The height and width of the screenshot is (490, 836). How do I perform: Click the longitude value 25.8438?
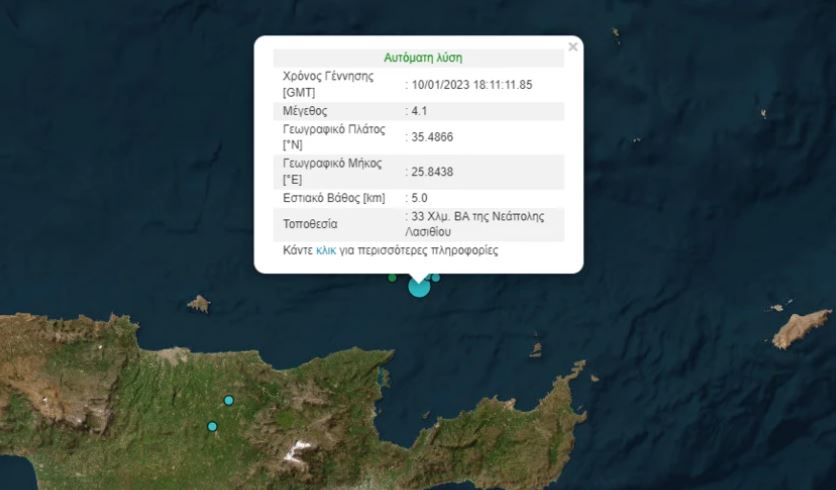(x=432, y=172)
